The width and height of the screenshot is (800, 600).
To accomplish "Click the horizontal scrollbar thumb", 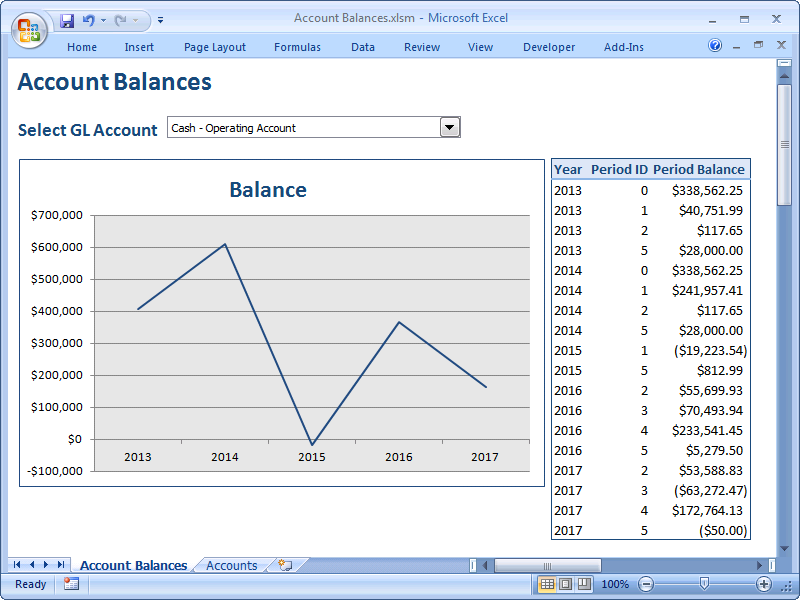I will click(x=547, y=565).
